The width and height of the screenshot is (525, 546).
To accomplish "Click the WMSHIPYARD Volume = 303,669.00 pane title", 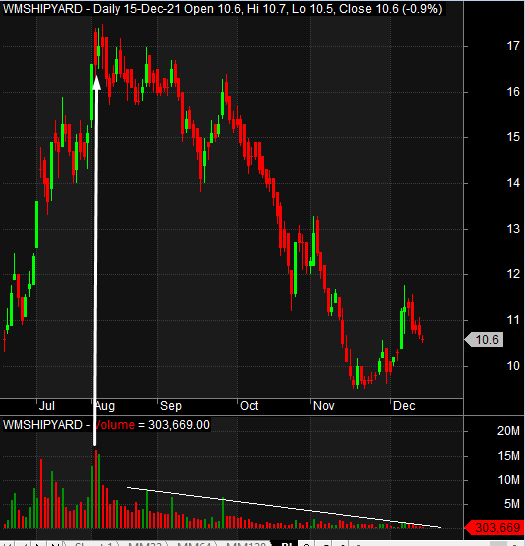I will (106, 425).
